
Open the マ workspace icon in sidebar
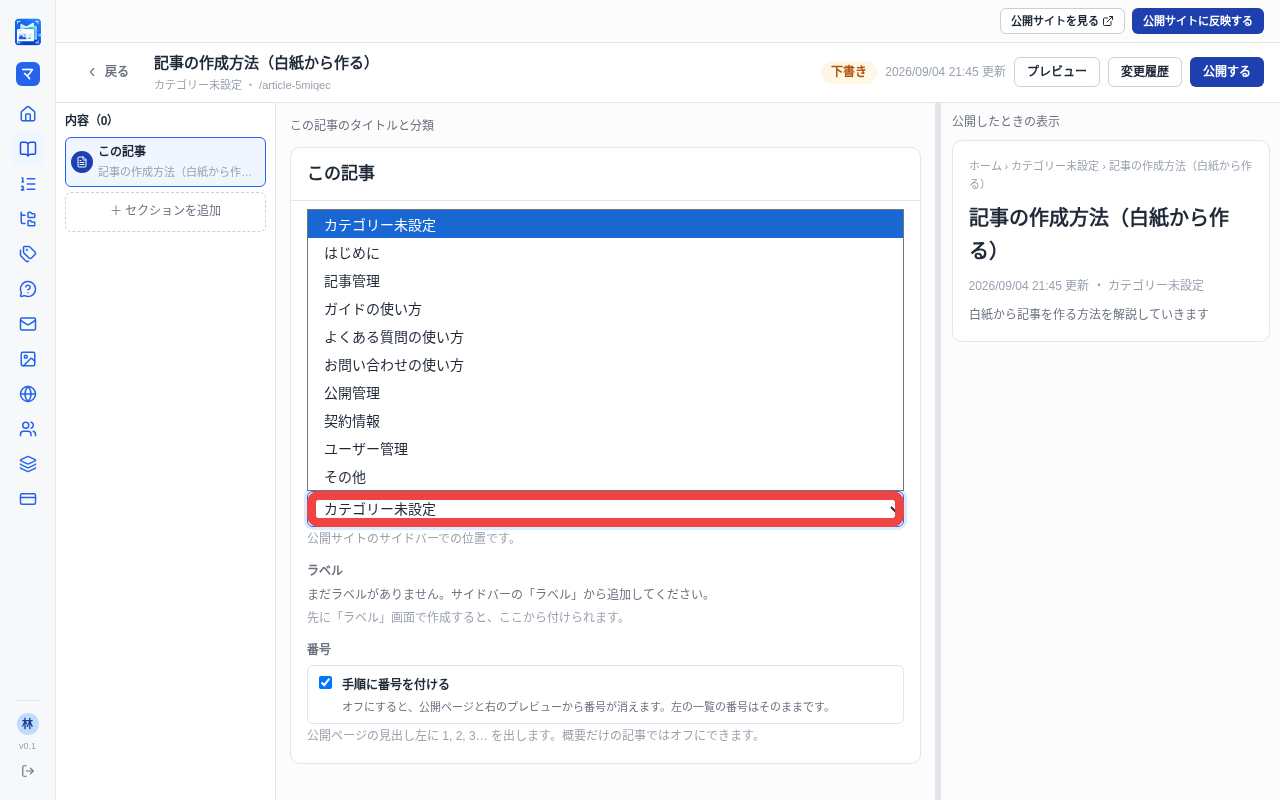tap(28, 74)
